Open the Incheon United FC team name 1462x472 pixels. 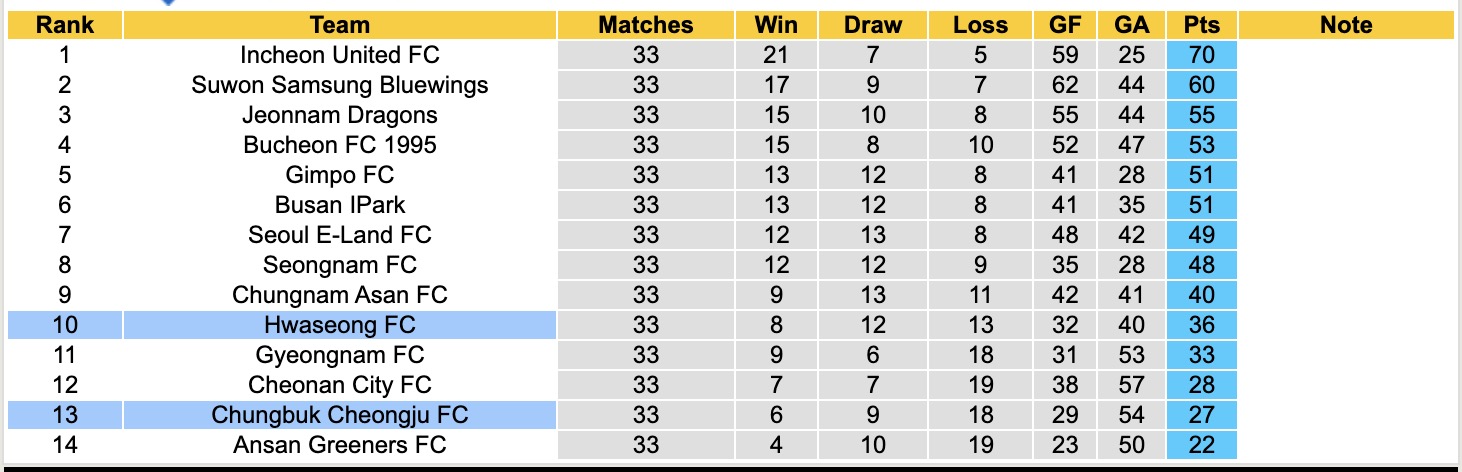[x=340, y=55]
